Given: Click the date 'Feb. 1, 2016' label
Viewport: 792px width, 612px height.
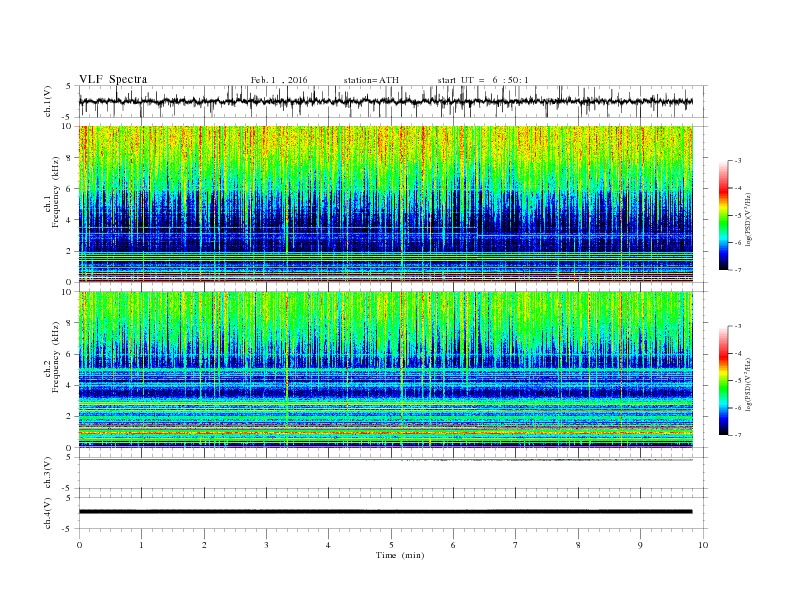Looking at the screenshot, I should [279, 80].
